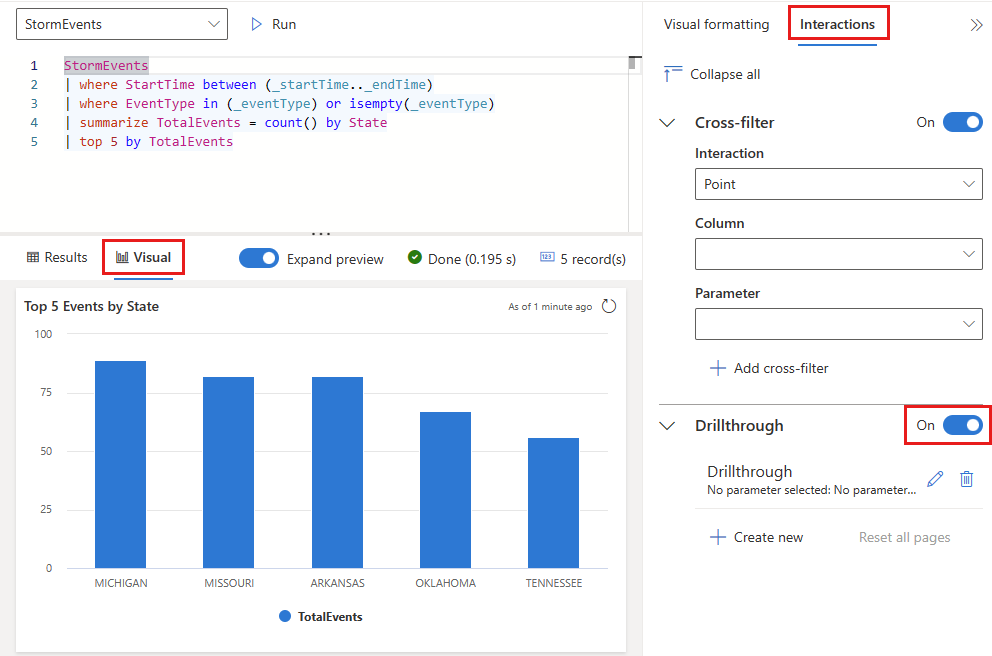Click the plus icon for Add cross-filter
992x656 pixels.
tap(717, 368)
